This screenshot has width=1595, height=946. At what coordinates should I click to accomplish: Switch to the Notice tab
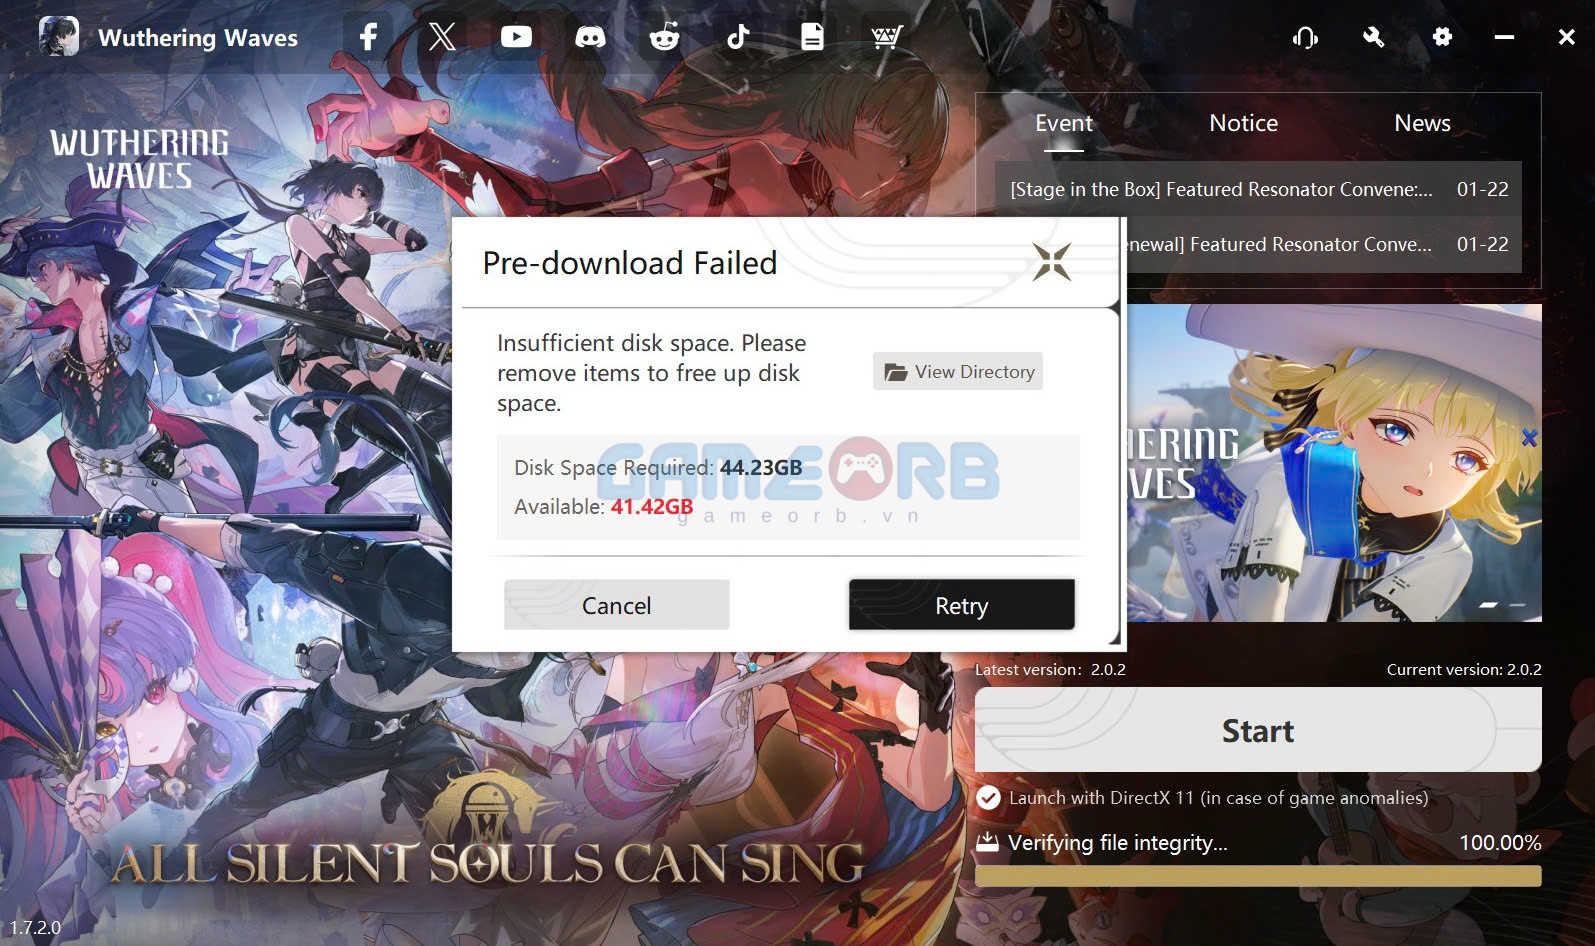(1243, 123)
